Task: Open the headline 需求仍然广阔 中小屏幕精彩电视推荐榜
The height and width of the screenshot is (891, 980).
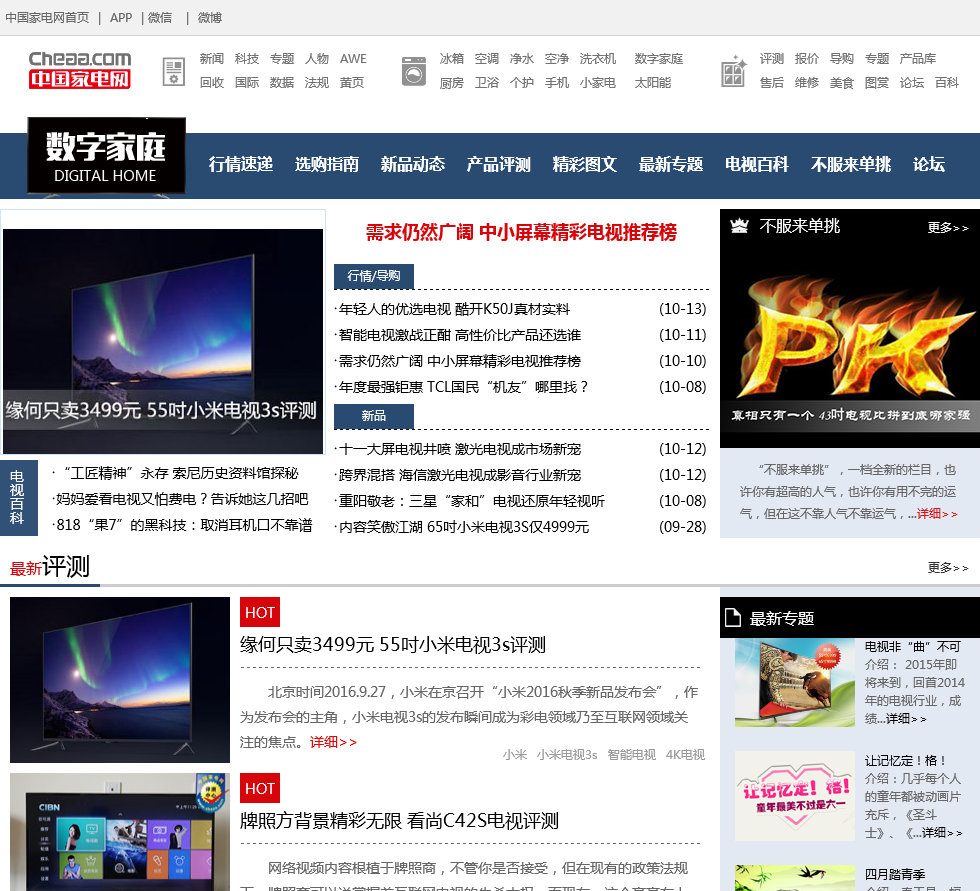Action: [521, 232]
